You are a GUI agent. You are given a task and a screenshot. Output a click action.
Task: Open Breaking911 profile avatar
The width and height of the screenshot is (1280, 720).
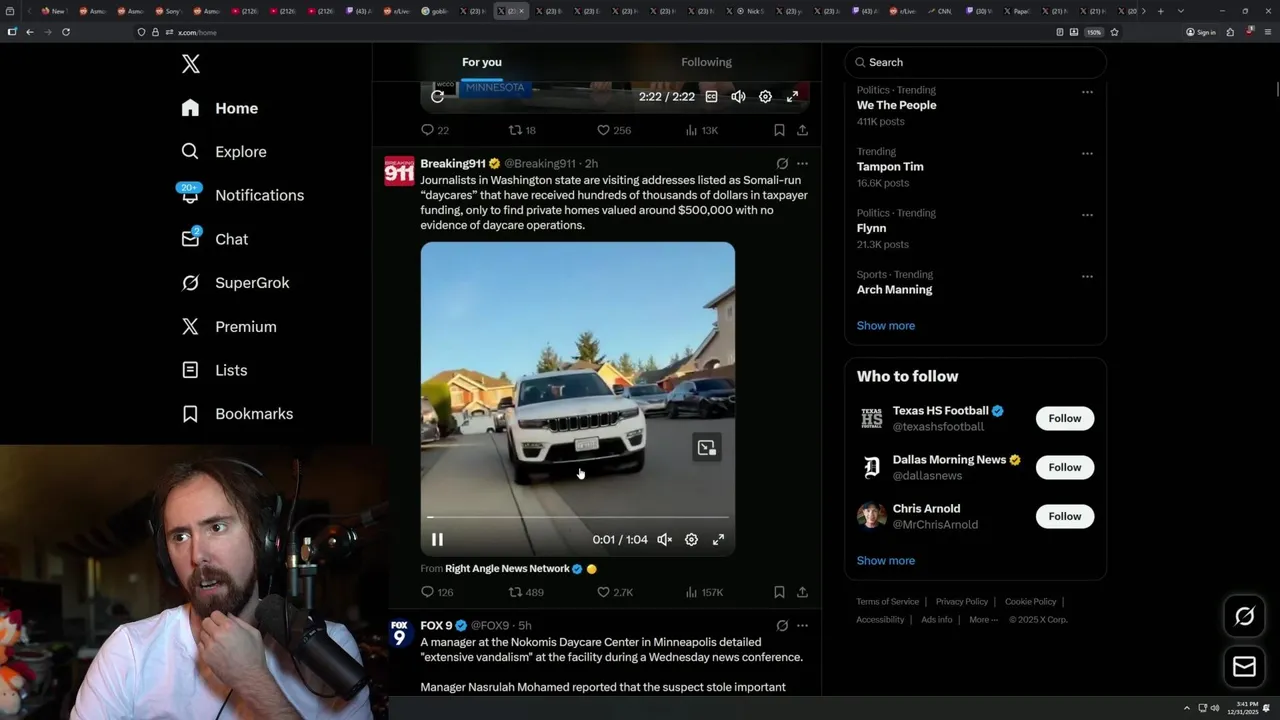[x=399, y=171]
